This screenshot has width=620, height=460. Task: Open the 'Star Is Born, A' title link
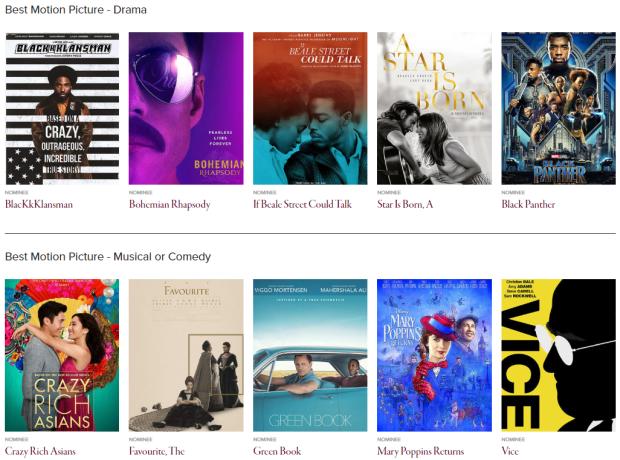coord(405,204)
